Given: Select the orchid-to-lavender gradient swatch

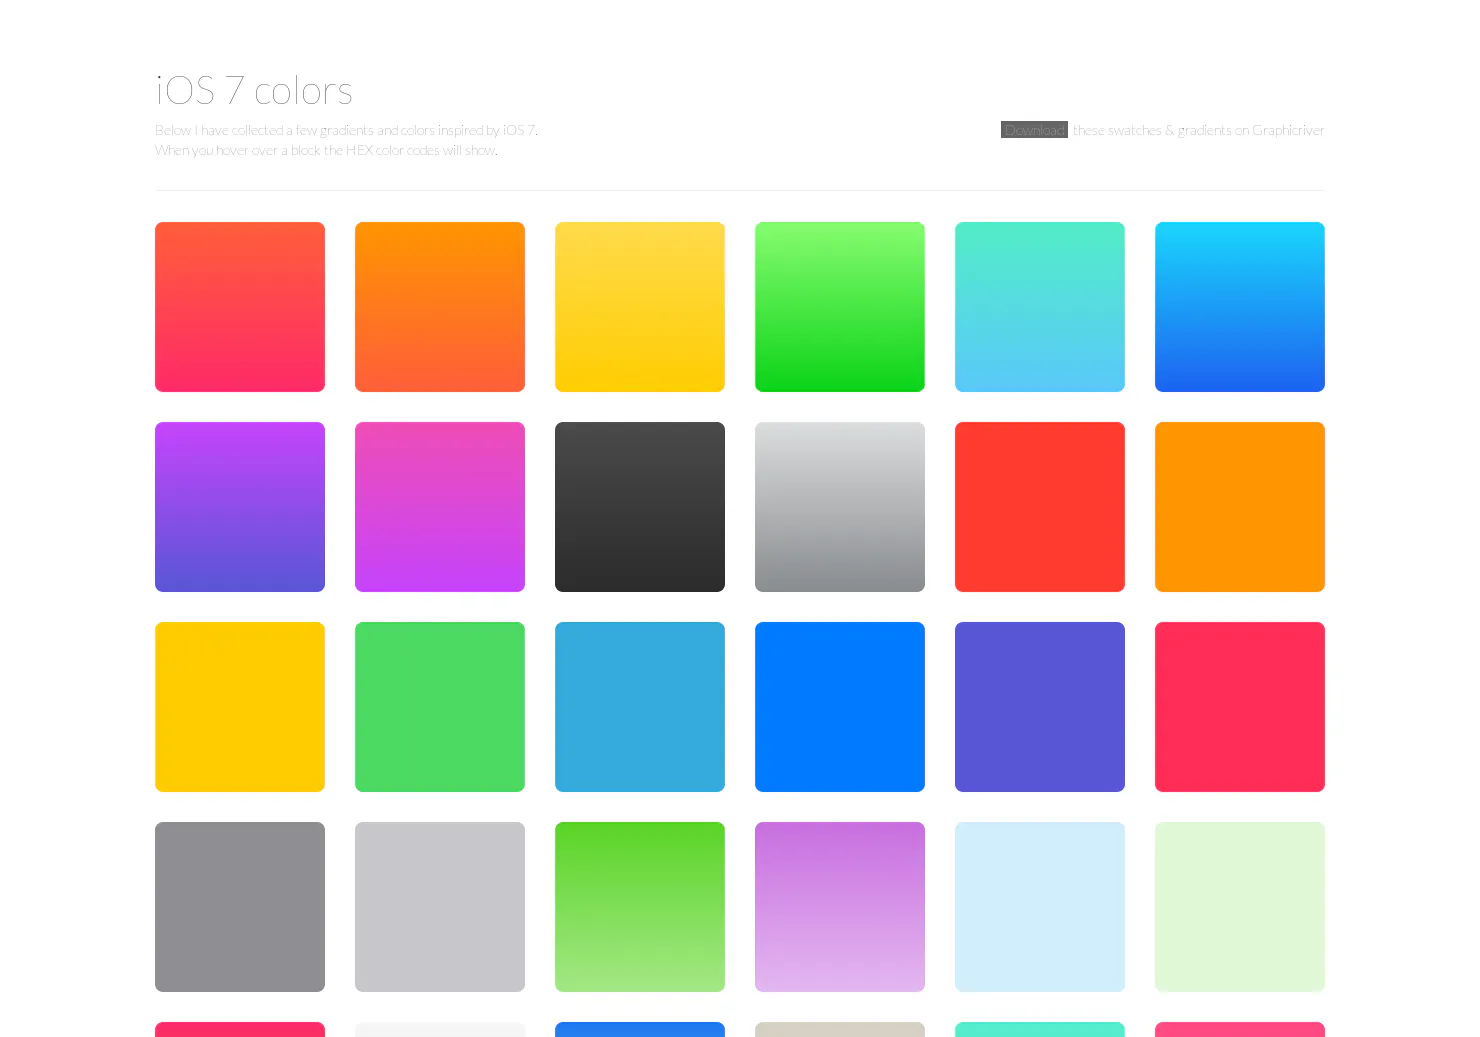Looking at the screenshot, I should click(x=840, y=907).
